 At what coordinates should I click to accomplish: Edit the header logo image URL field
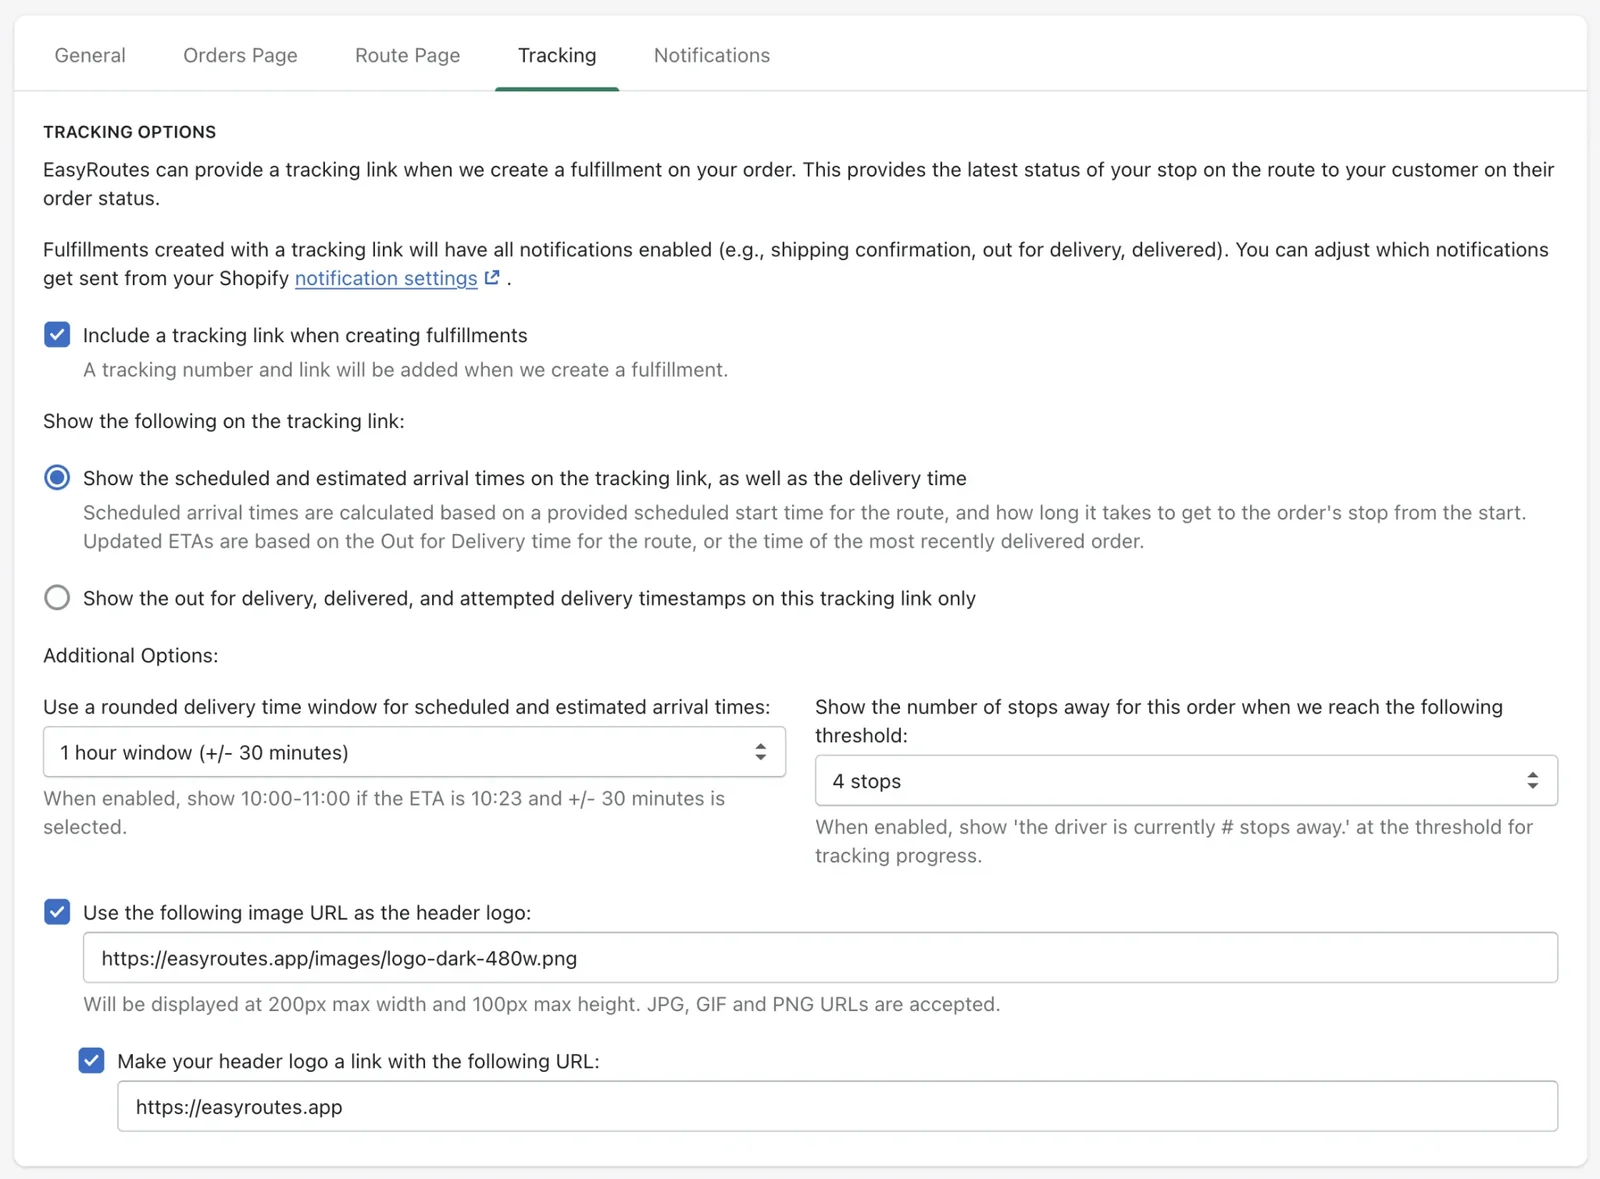point(820,958)
